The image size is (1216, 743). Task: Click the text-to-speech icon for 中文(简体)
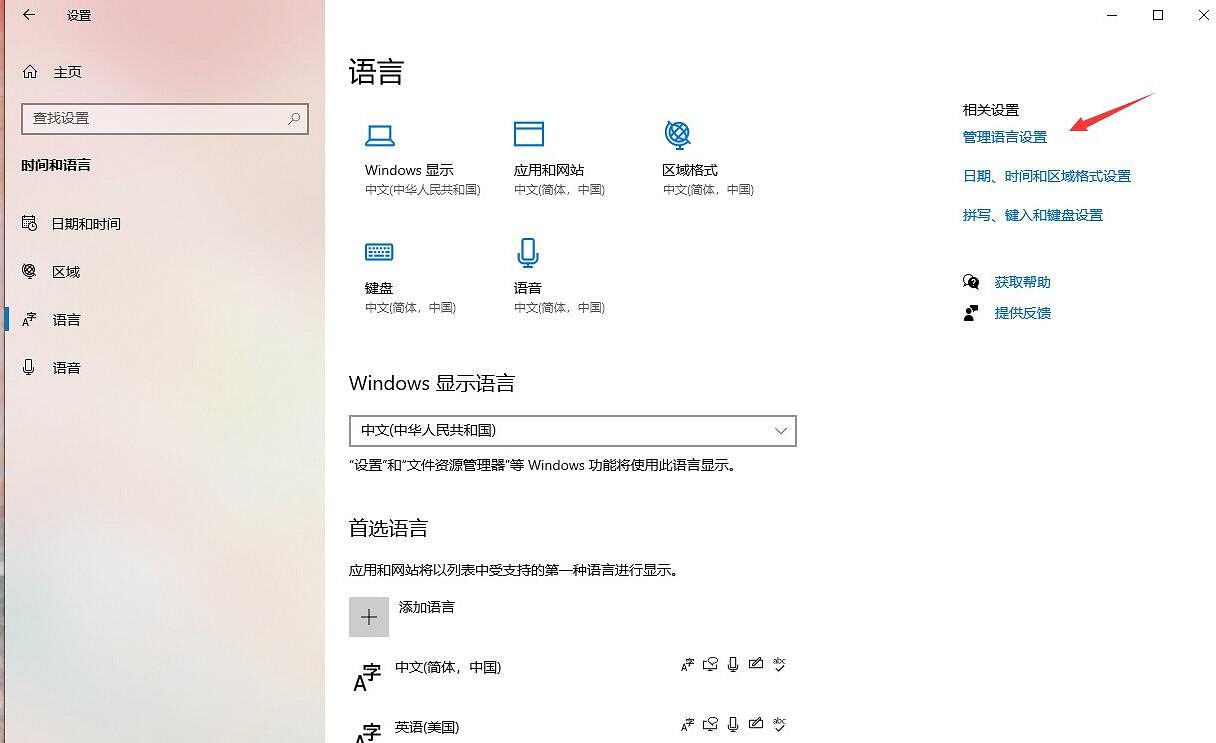[x=710, y=664]
